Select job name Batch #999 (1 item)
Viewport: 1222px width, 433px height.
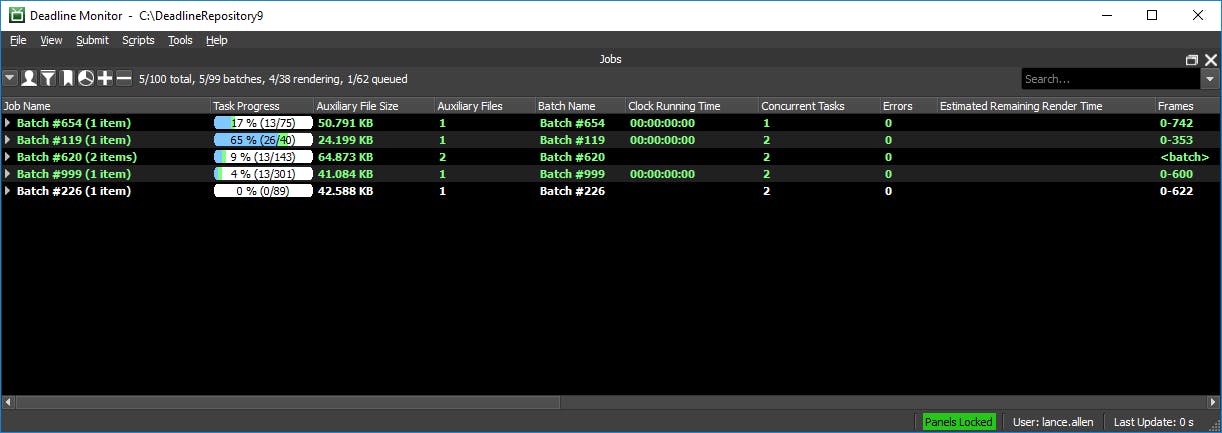(74, 174)
